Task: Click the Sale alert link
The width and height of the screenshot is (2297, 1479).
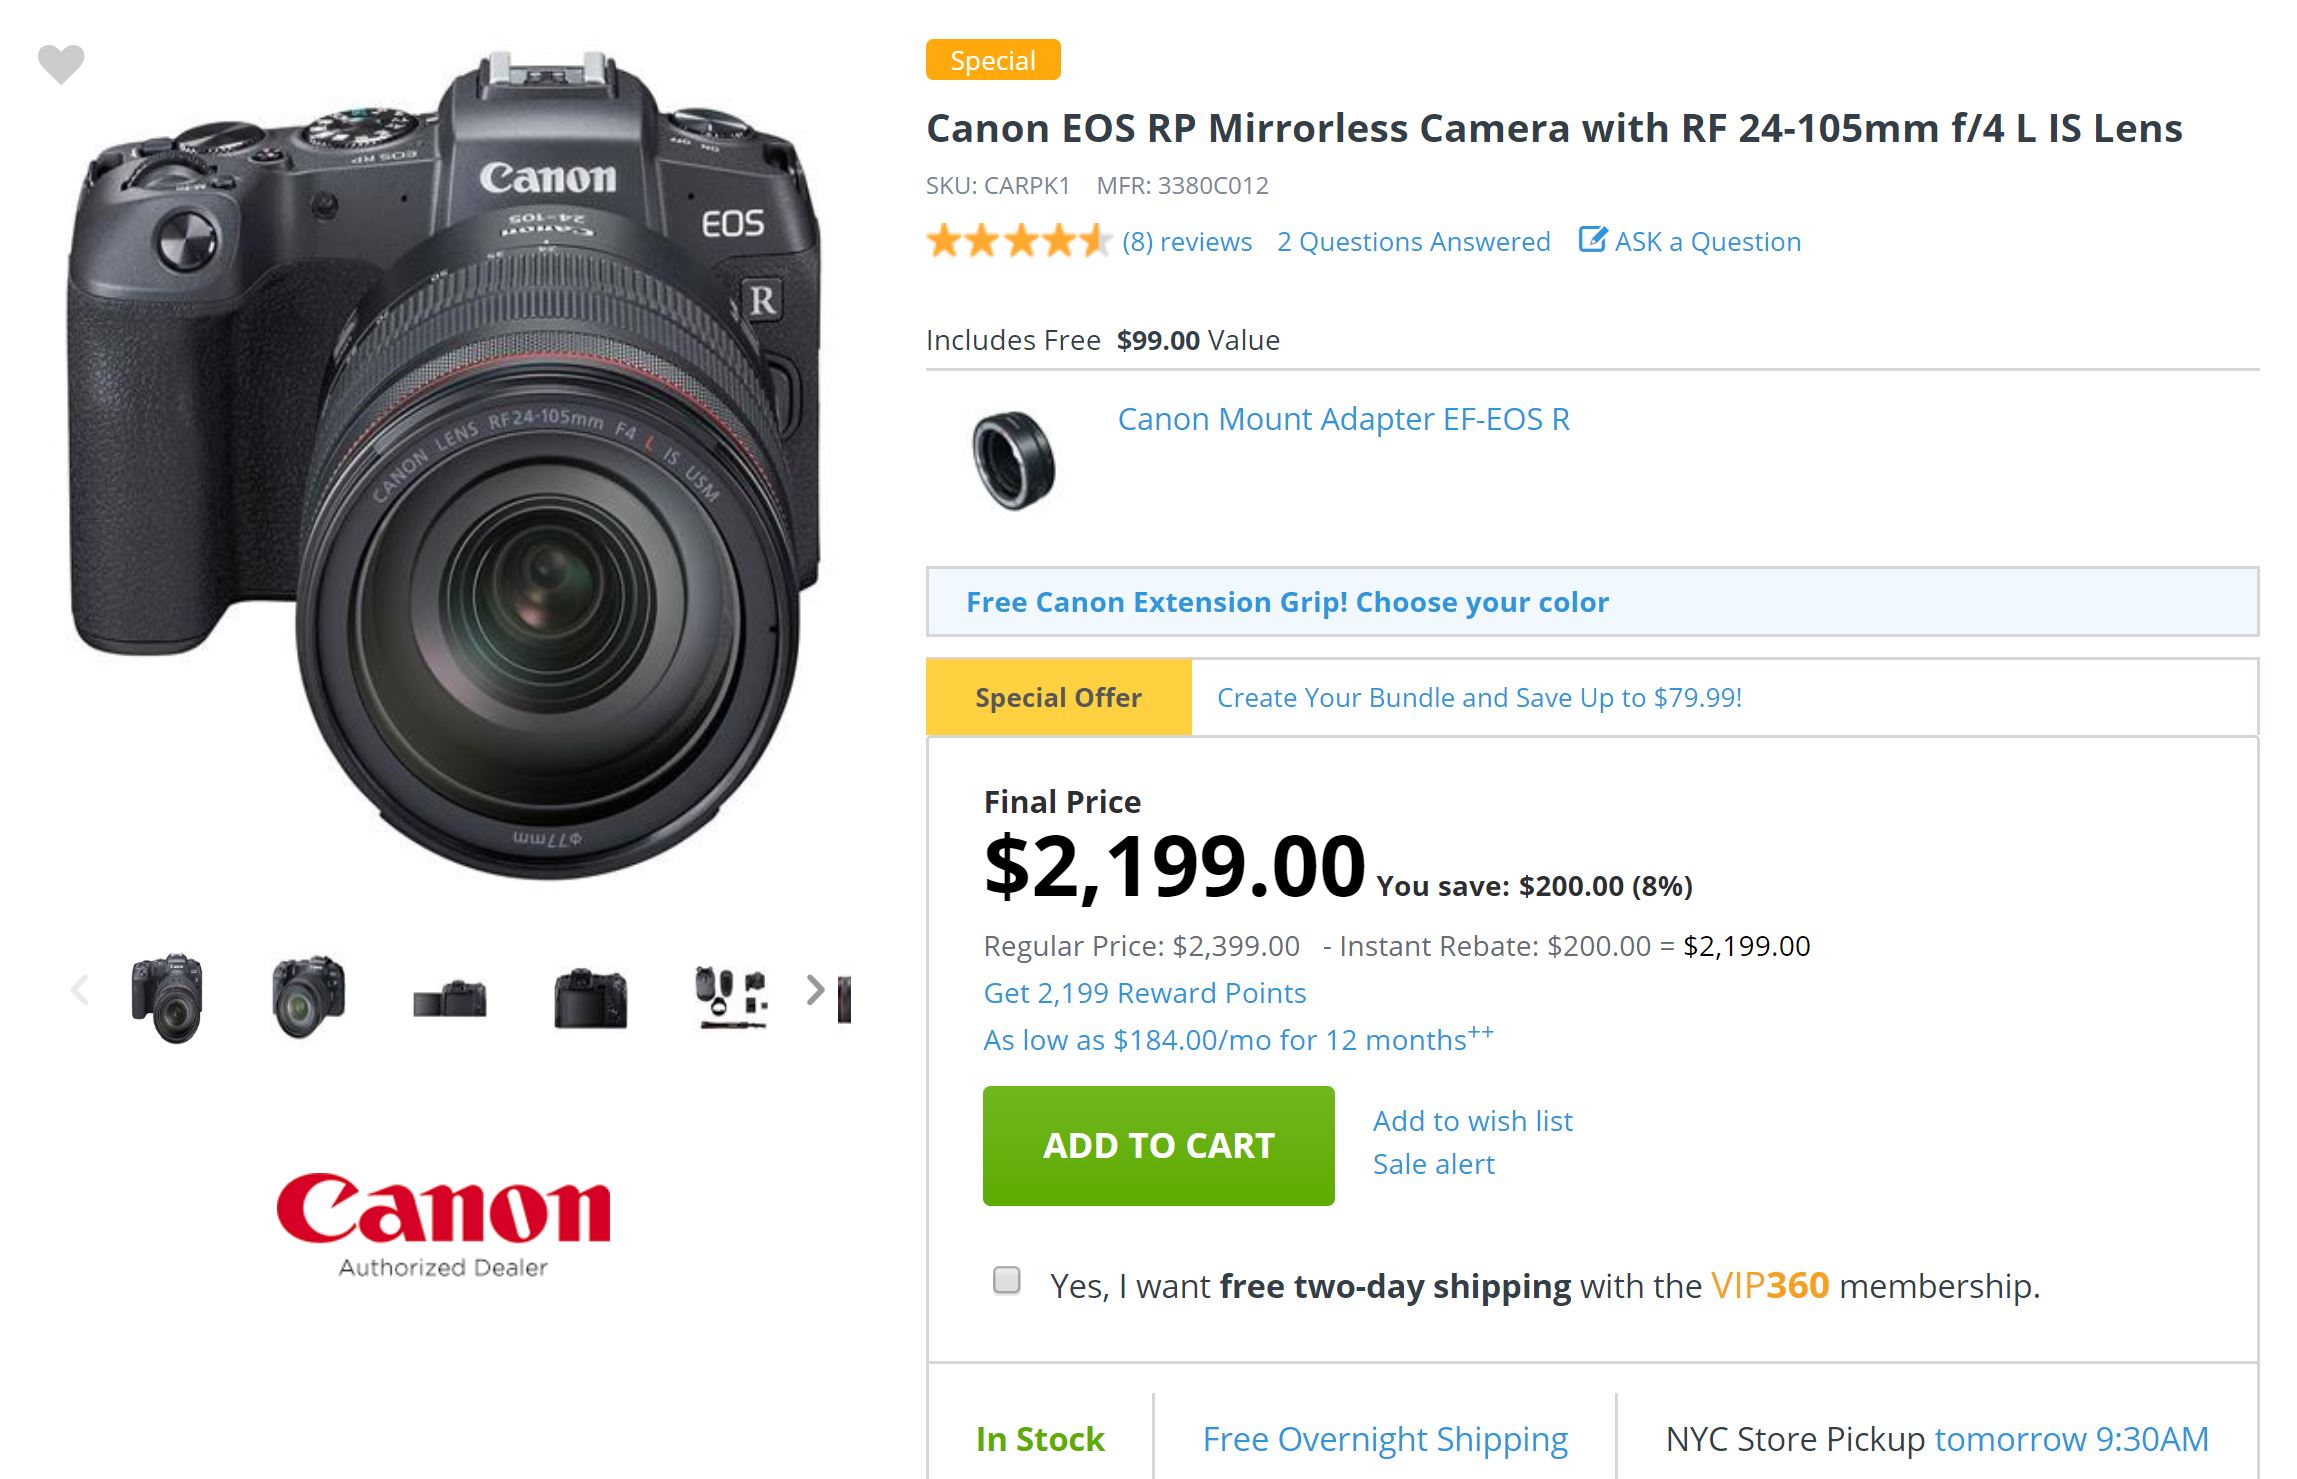Action: click(1433, 1164)
